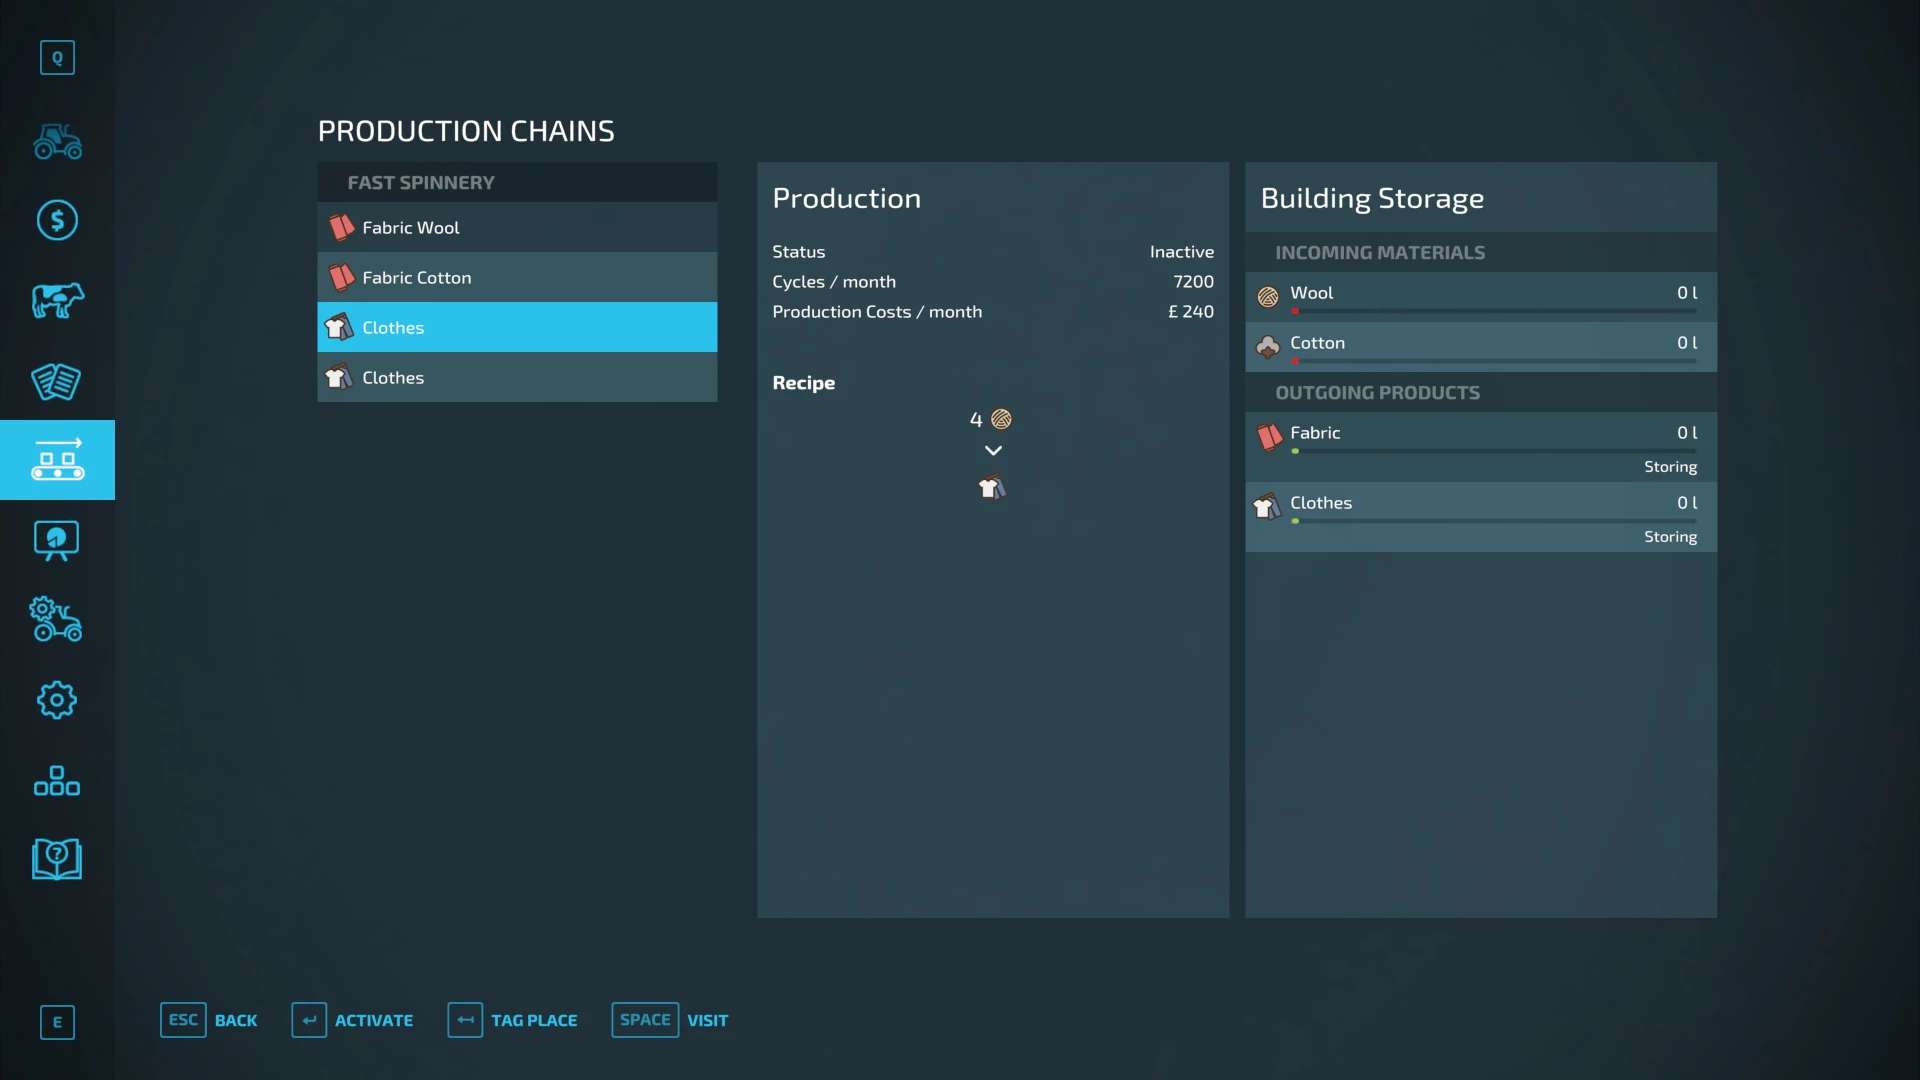Open the animals cow icon
The height and width of the screenshot is (1080, 1920).
coord(57,300)
